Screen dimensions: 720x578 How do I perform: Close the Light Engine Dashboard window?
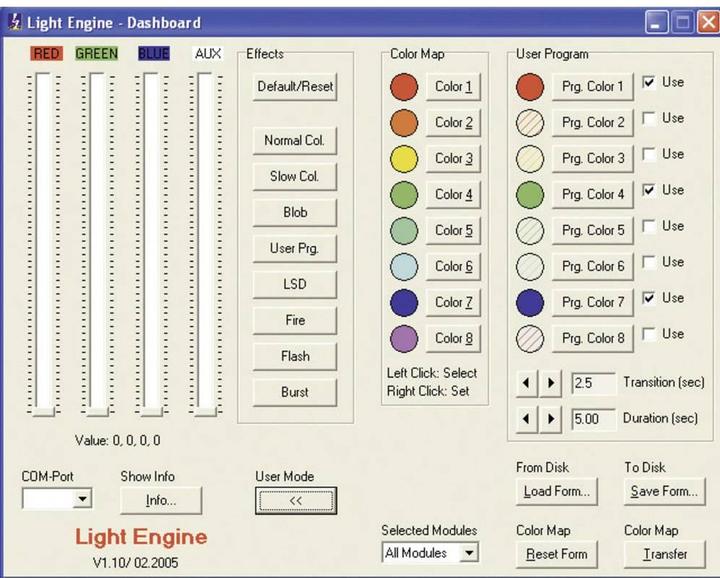point(708,22)
